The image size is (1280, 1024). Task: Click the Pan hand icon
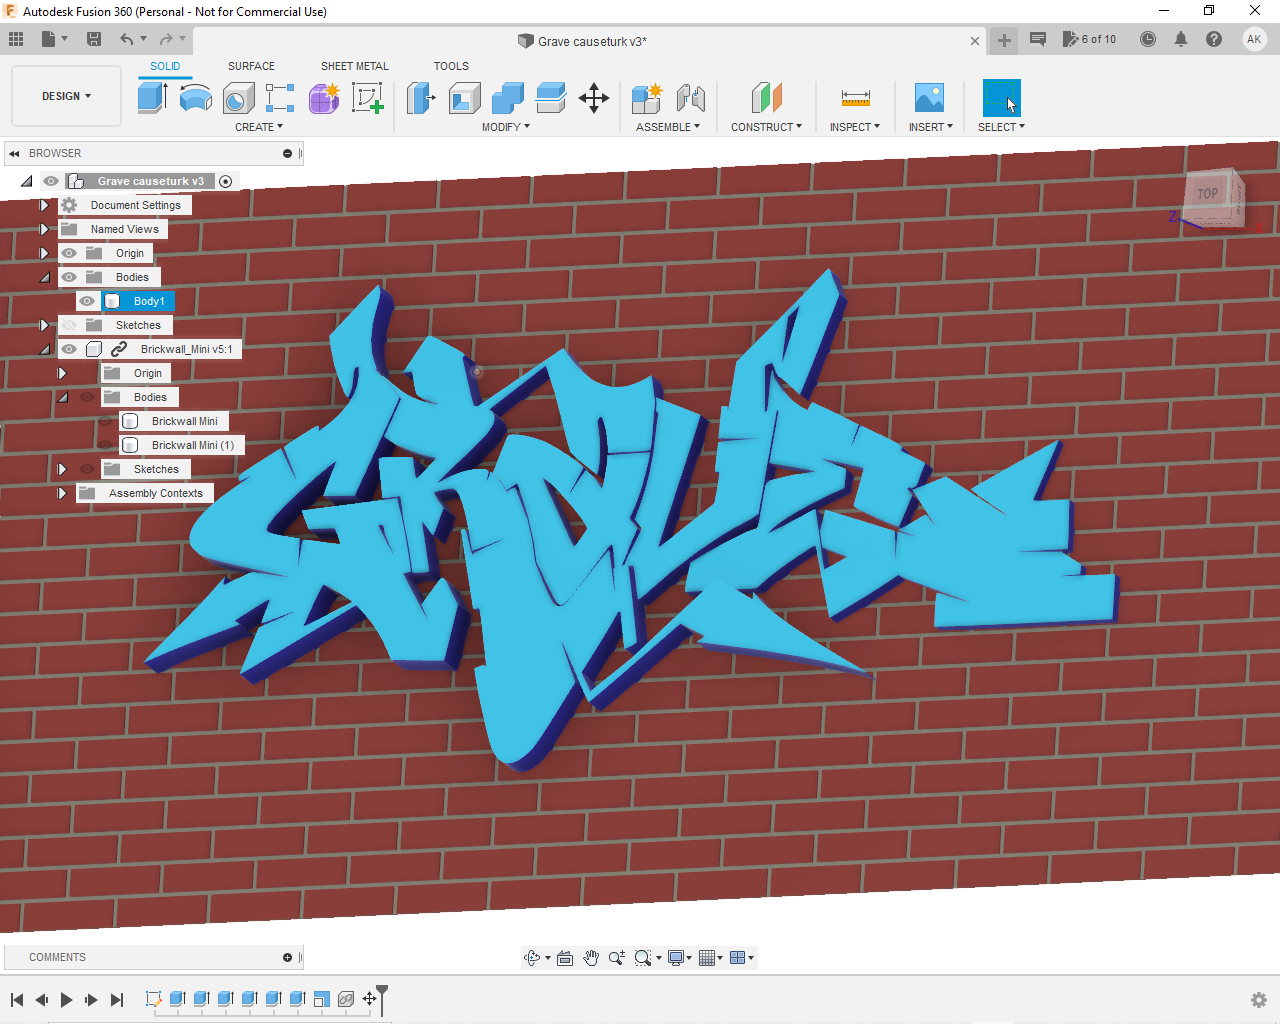coord(591,958)
